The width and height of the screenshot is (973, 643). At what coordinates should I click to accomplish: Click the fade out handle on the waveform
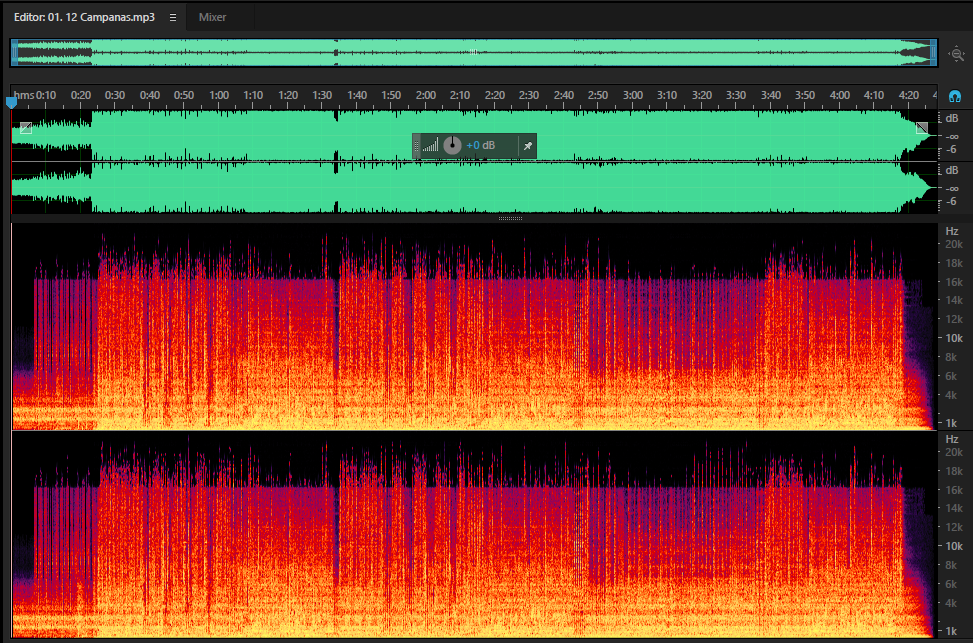pos(922,128)
